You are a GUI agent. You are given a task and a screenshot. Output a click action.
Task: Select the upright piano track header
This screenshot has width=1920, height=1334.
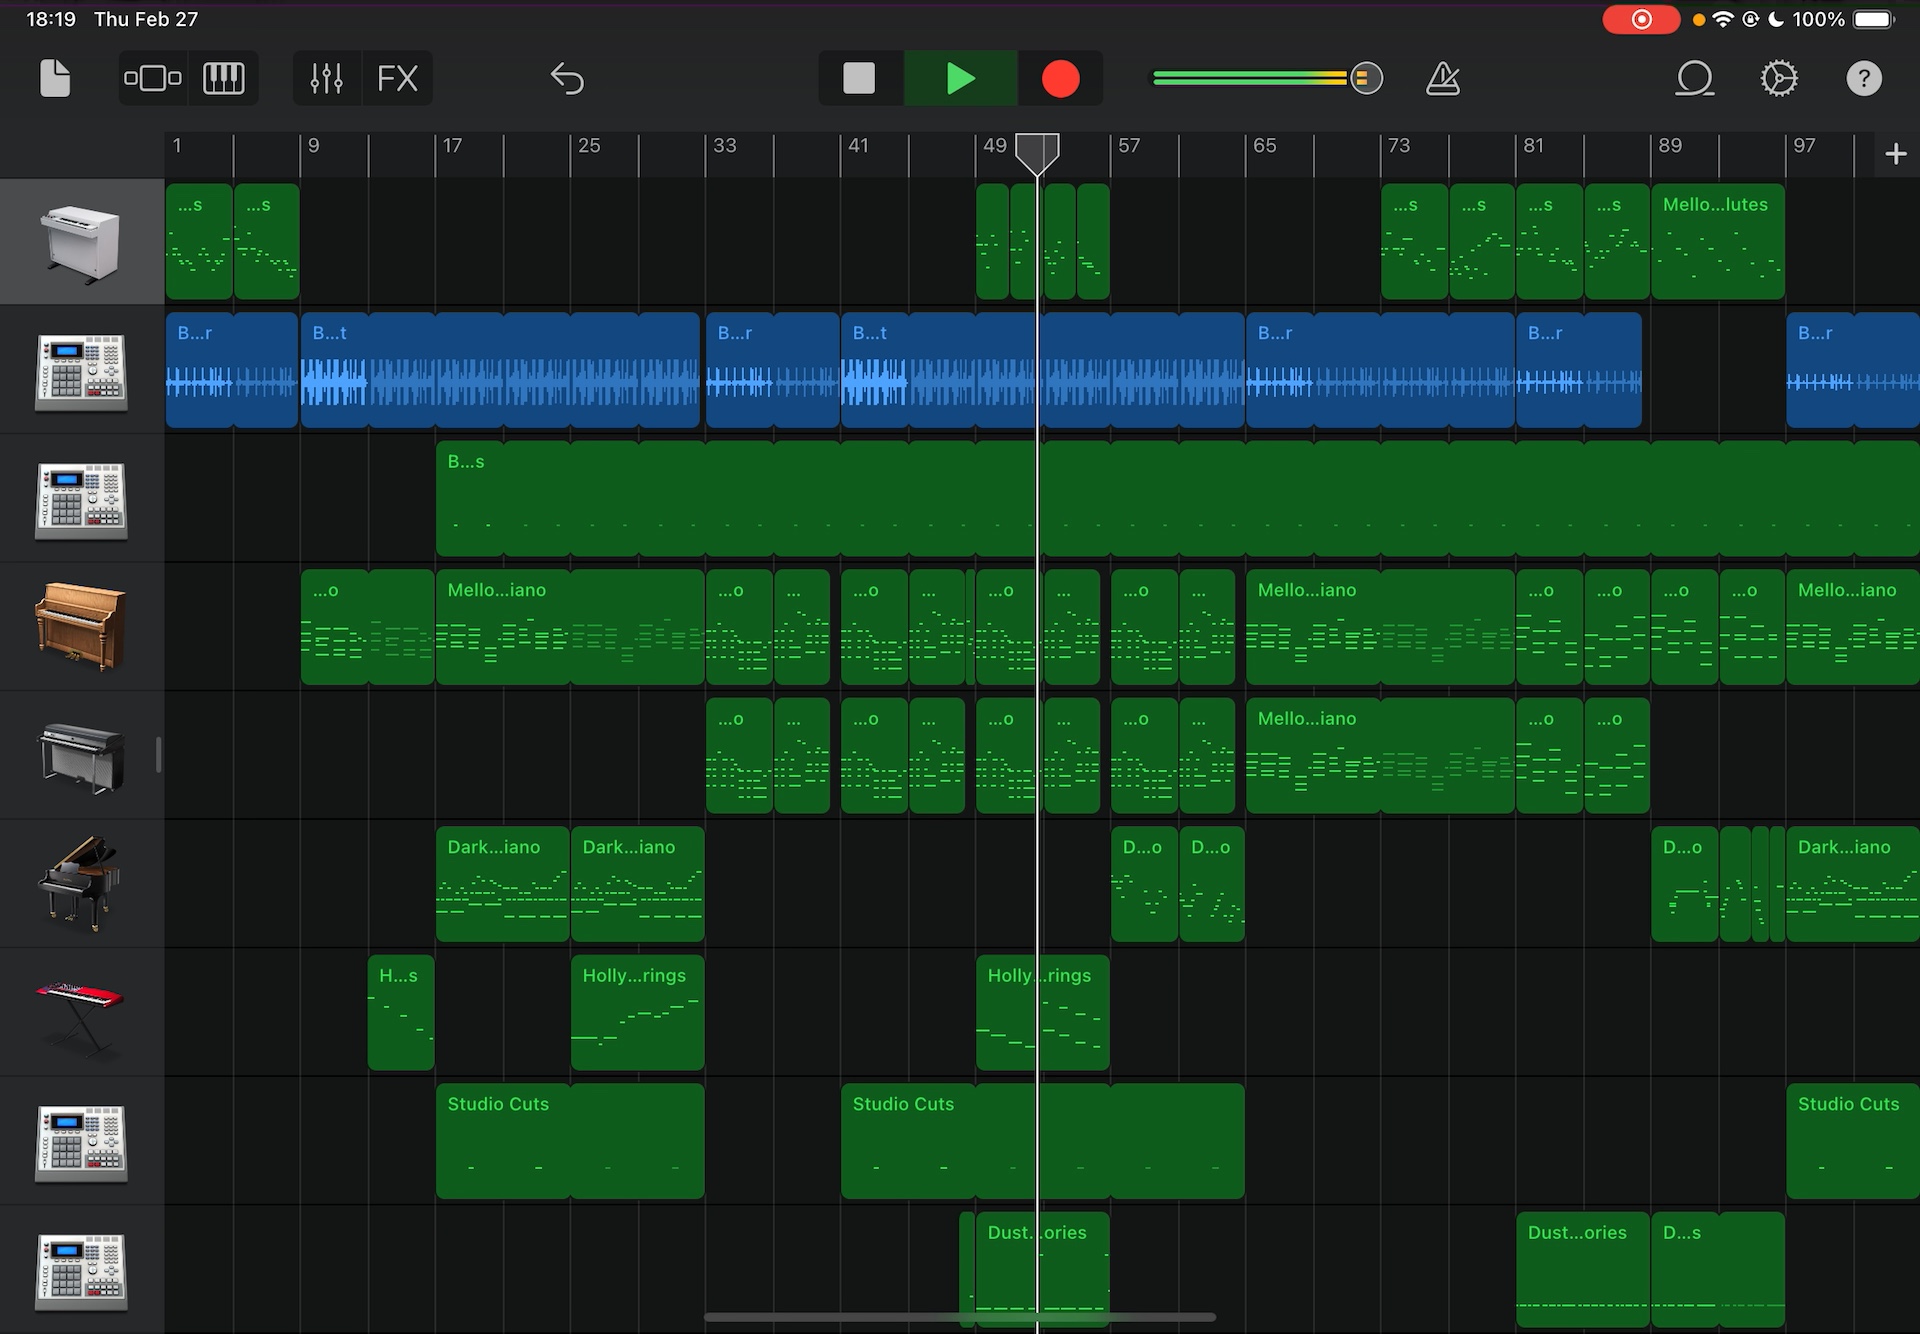tap(81, 627)
